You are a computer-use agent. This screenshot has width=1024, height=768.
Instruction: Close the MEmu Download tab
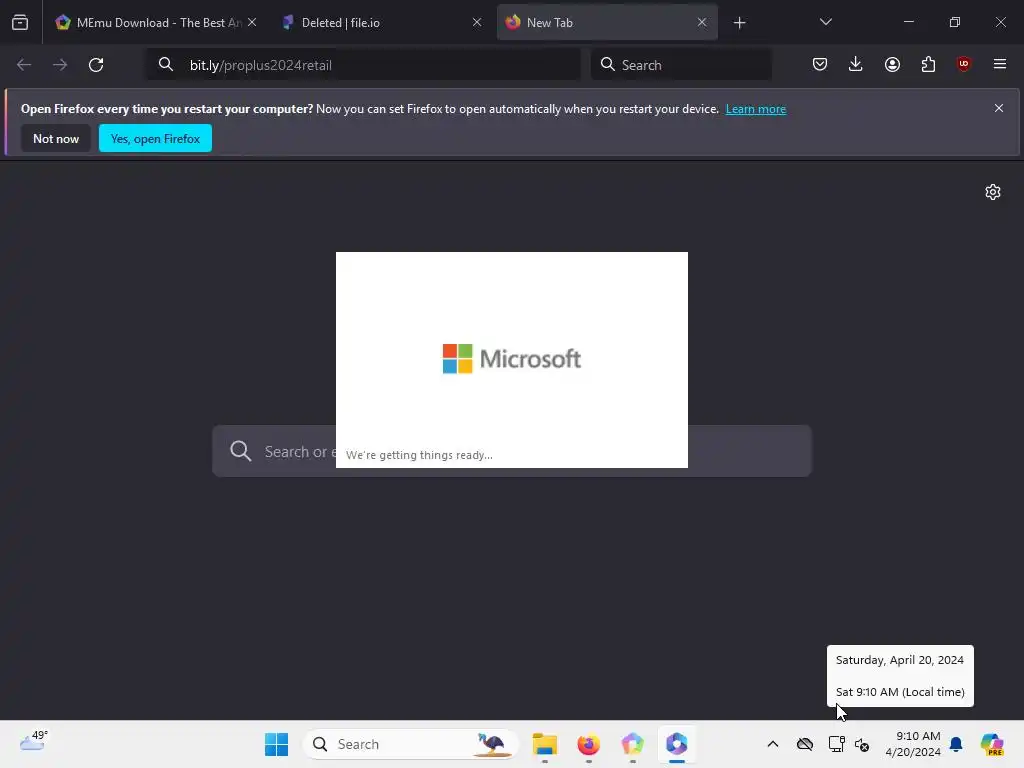[x=252, y=22]
